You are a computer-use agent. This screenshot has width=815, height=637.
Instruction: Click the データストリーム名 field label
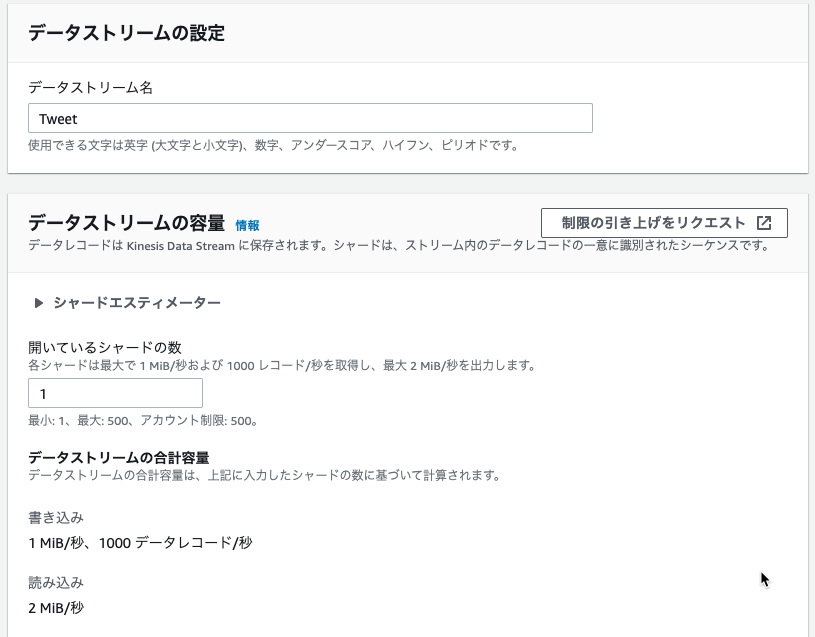(90, 87)
